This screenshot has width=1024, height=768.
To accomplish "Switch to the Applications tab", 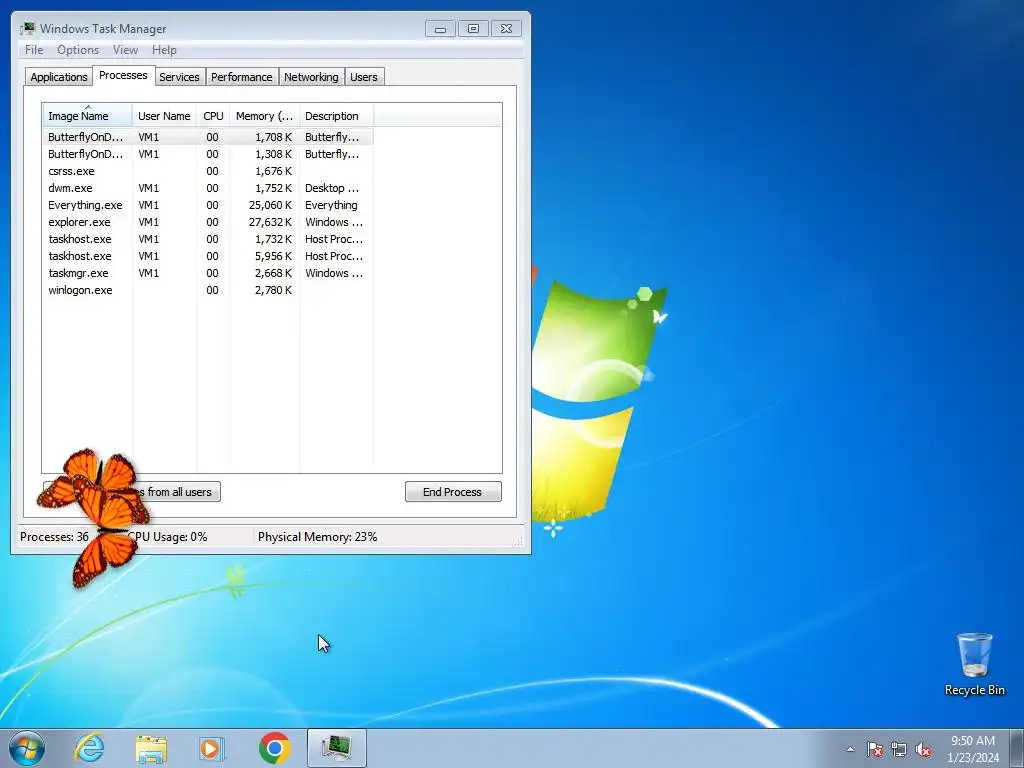I will [59, 77].
